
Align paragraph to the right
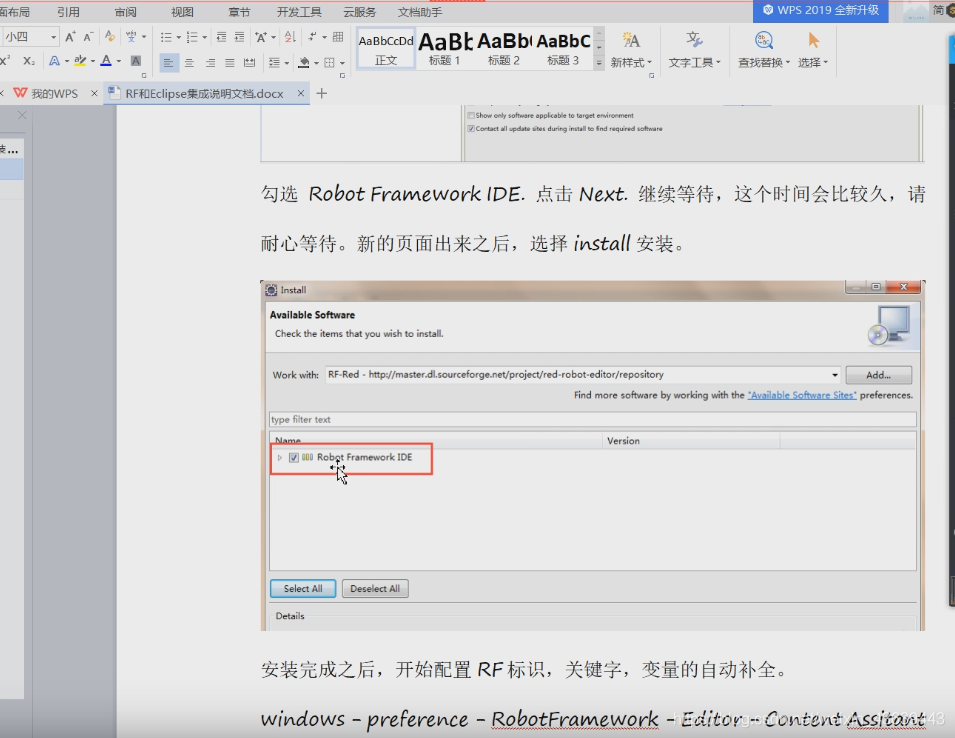210,62
